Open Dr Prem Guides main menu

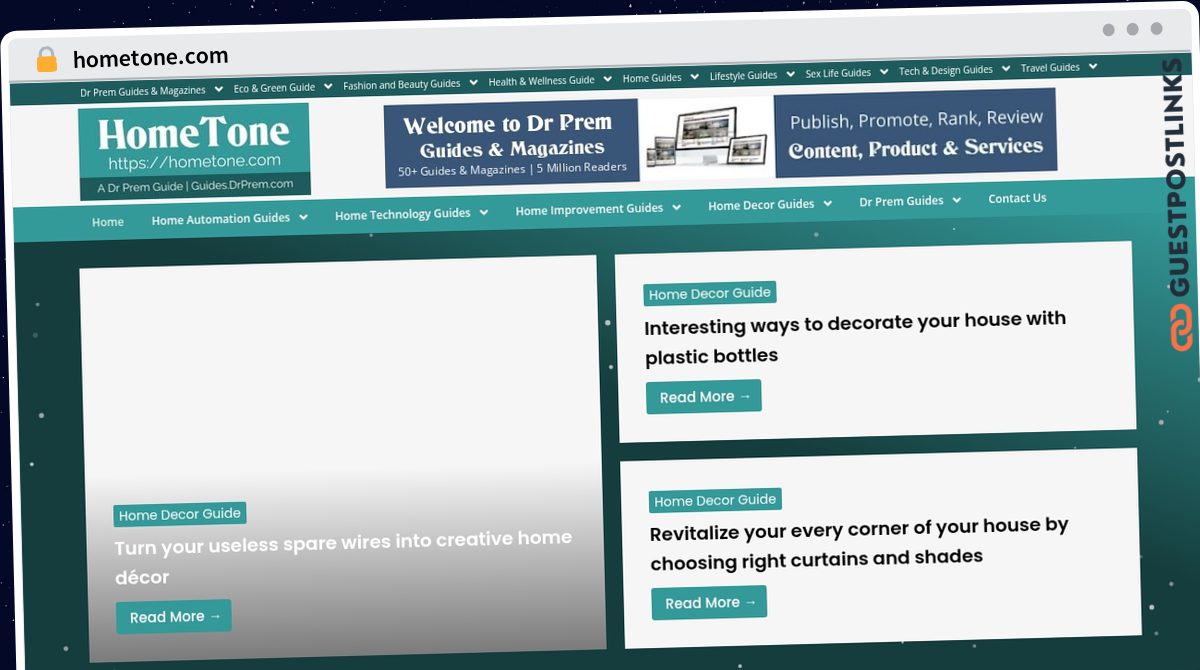pyautogui.click(x=901, y=201)
